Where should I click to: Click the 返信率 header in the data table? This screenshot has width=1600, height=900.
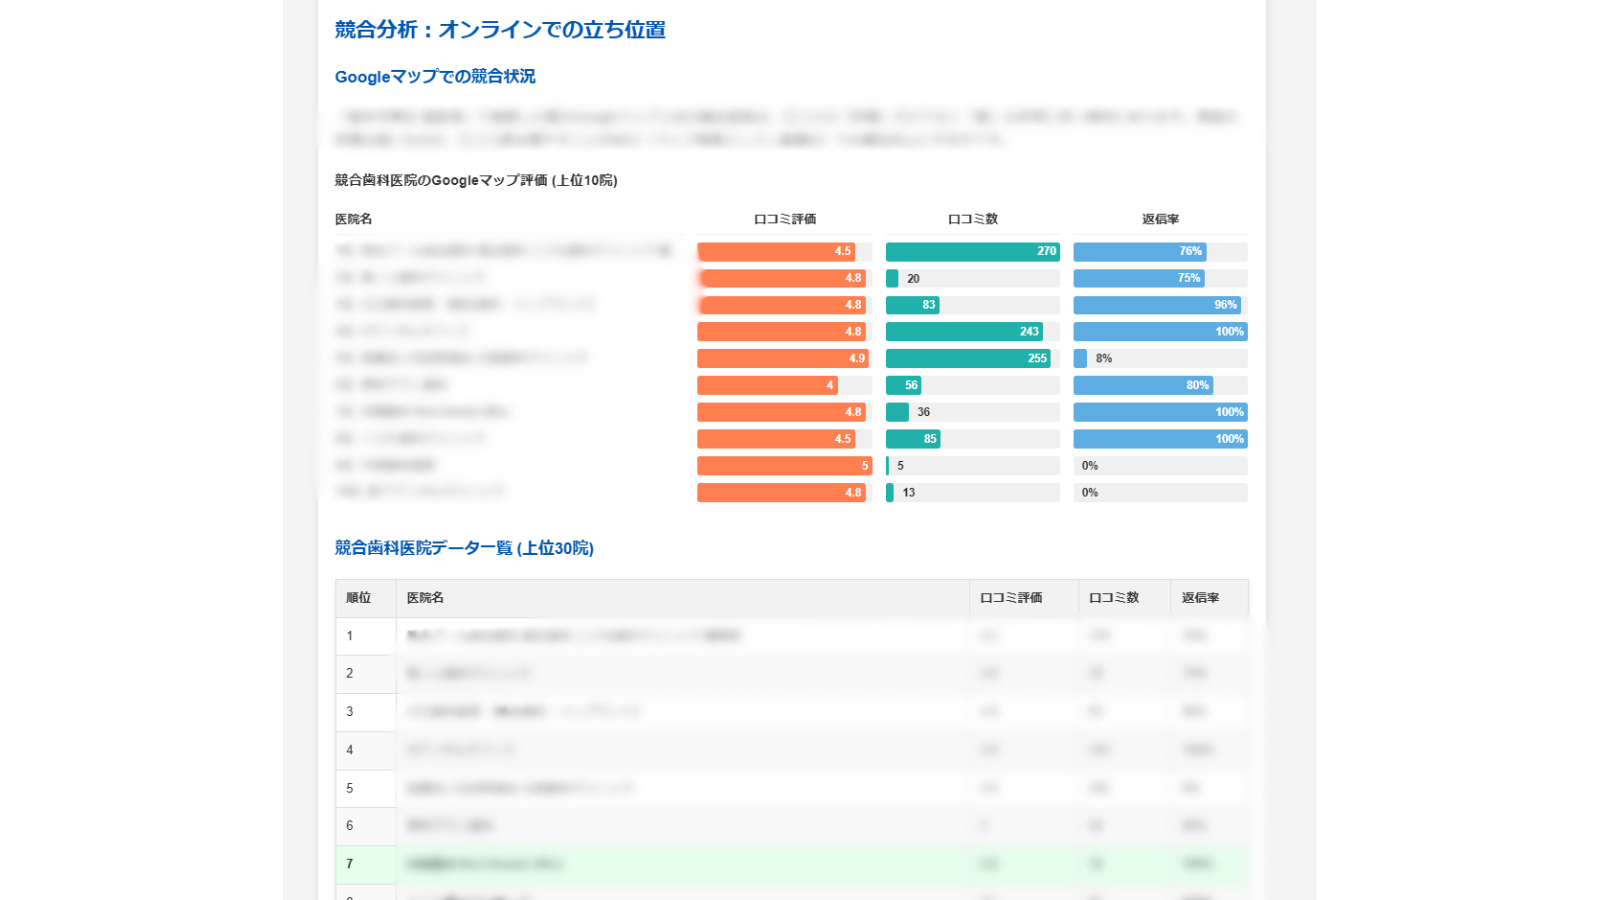[x=1204, y=598]
